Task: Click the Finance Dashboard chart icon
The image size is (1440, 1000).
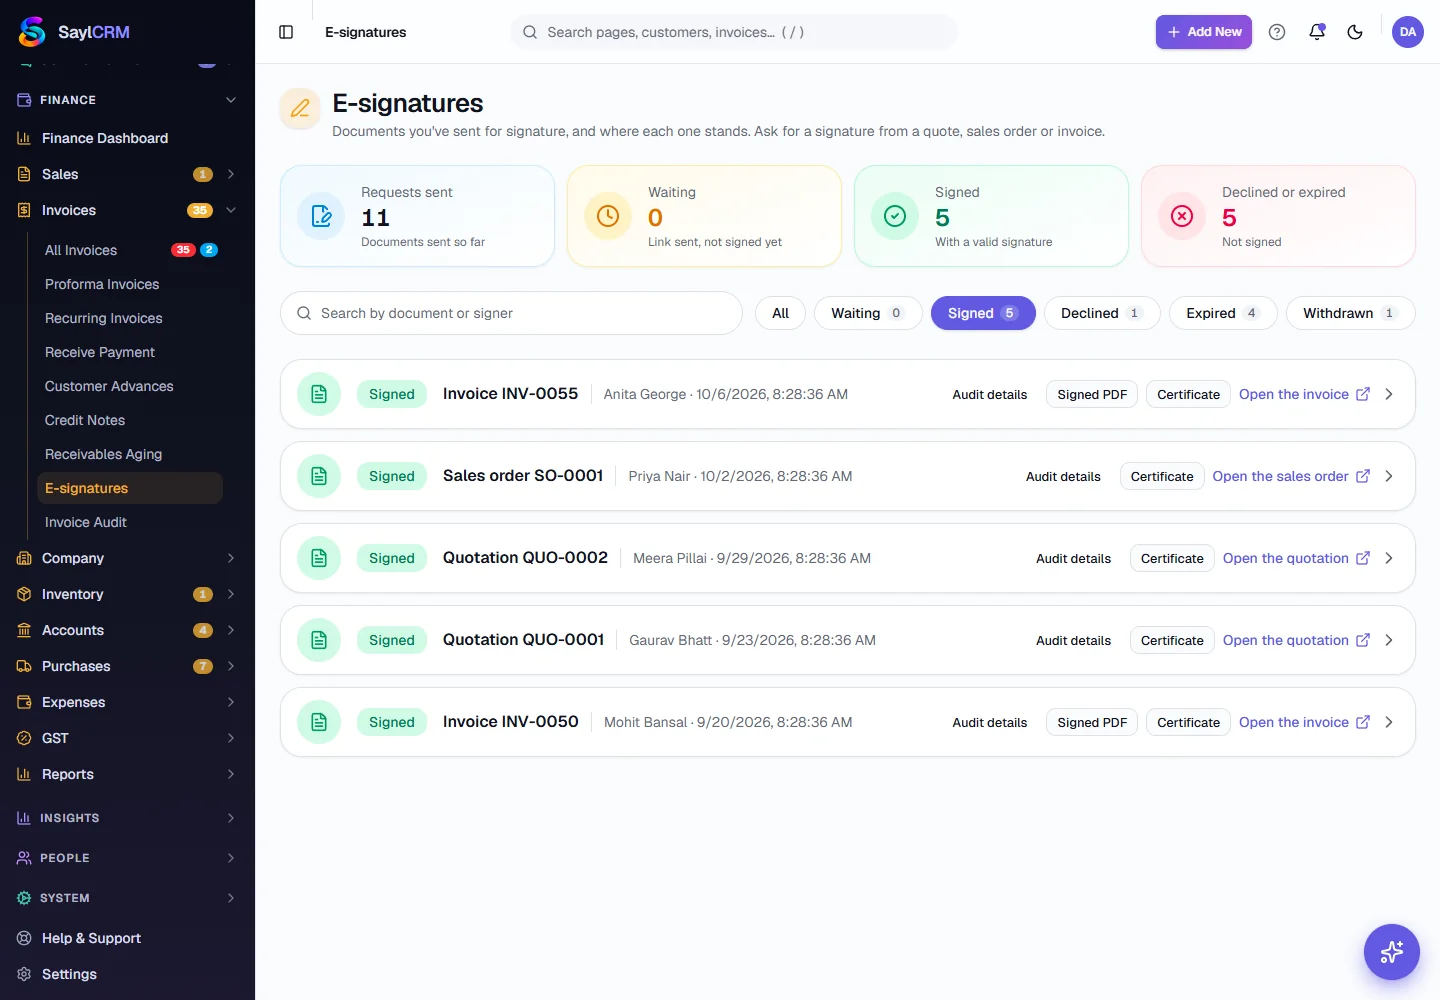Action: 24,138
